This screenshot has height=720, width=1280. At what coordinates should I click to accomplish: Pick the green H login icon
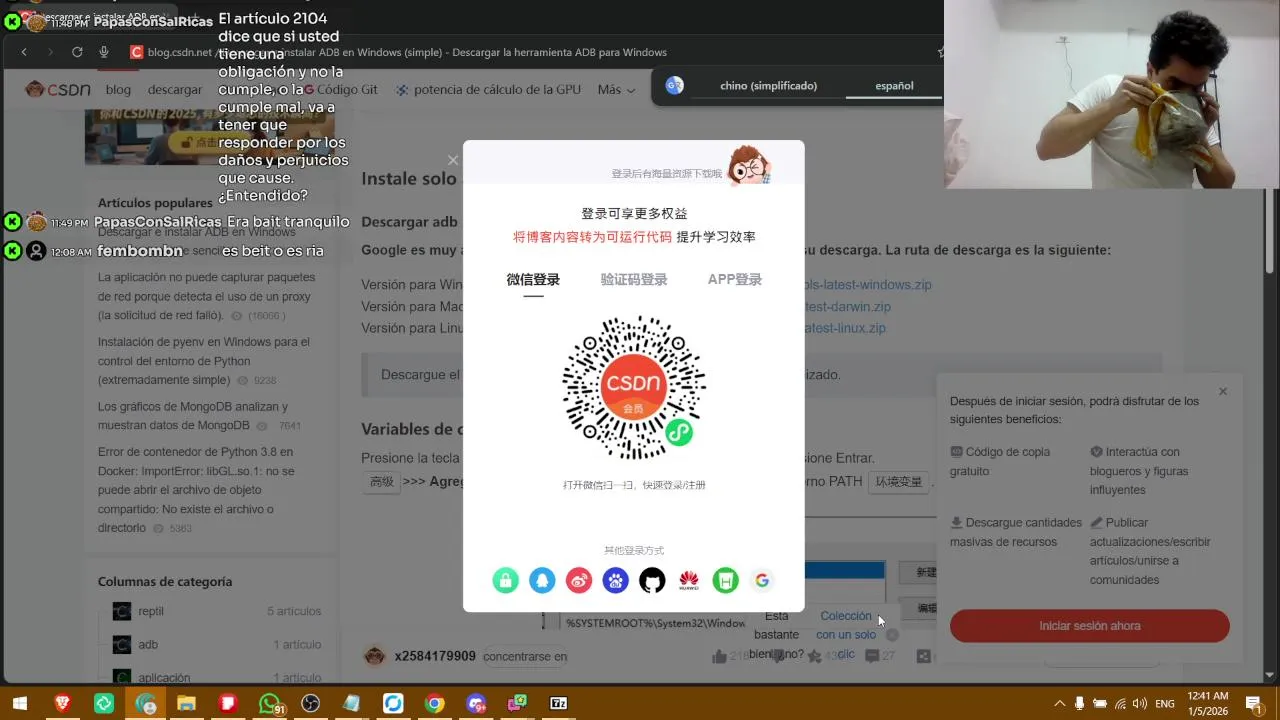[725, 580]
